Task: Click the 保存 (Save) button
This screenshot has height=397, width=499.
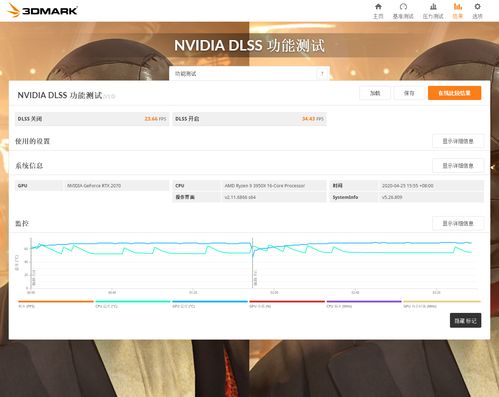Action: click(409, 93)
